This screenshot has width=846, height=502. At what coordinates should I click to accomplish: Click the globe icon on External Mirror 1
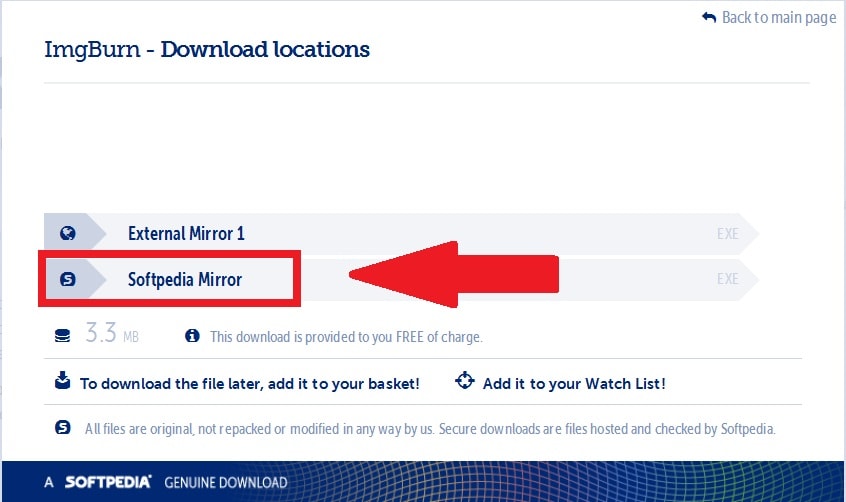(67, 234)
